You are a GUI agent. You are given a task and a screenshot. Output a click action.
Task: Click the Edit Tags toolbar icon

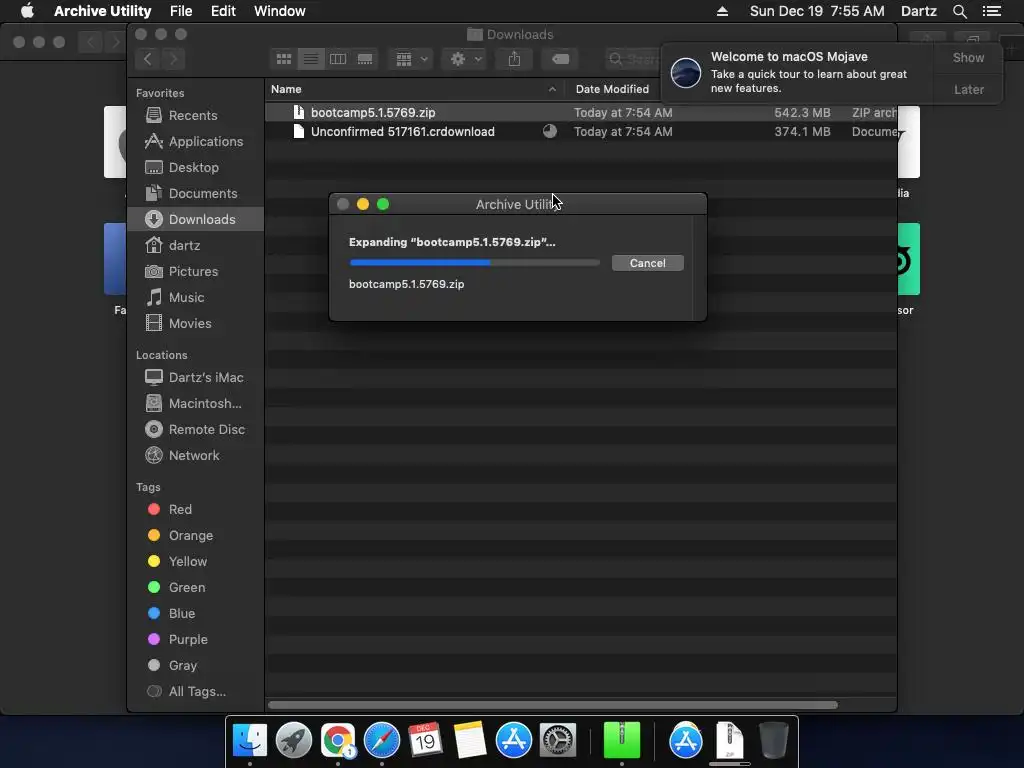pyautogui.click(x=560, y=59)
